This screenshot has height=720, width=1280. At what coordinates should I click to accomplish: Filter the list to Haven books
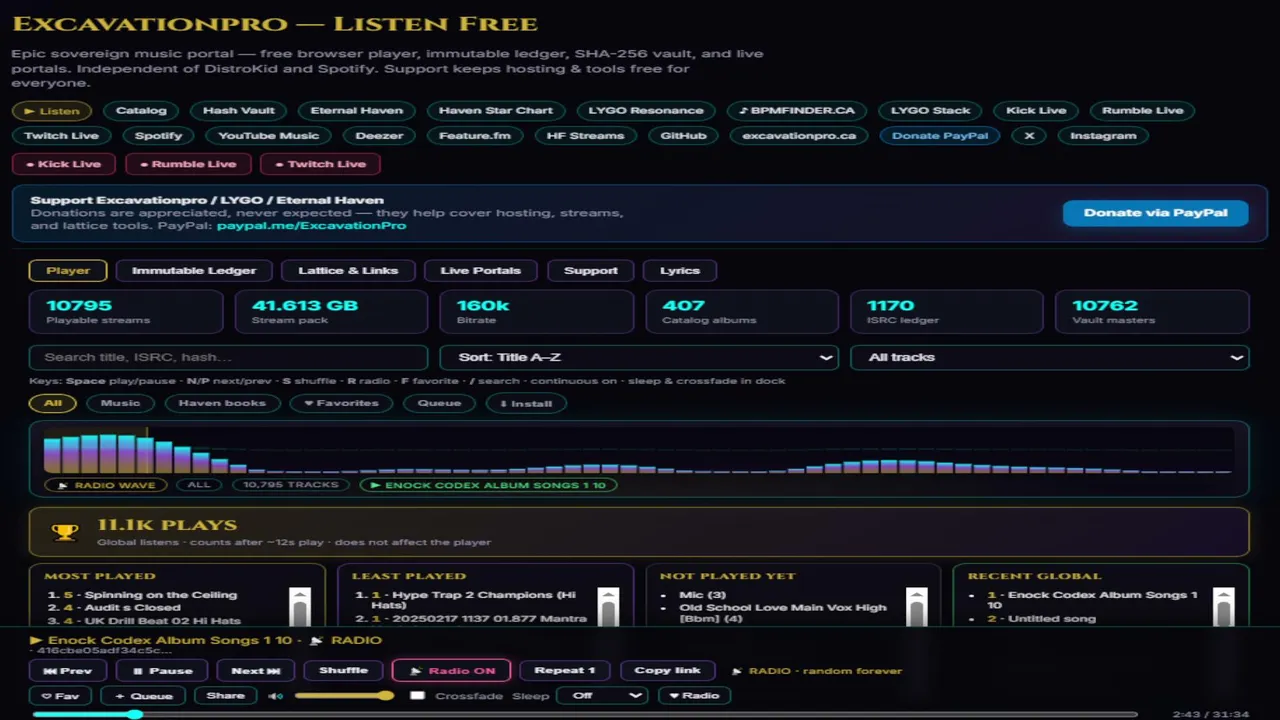[222, 403]
